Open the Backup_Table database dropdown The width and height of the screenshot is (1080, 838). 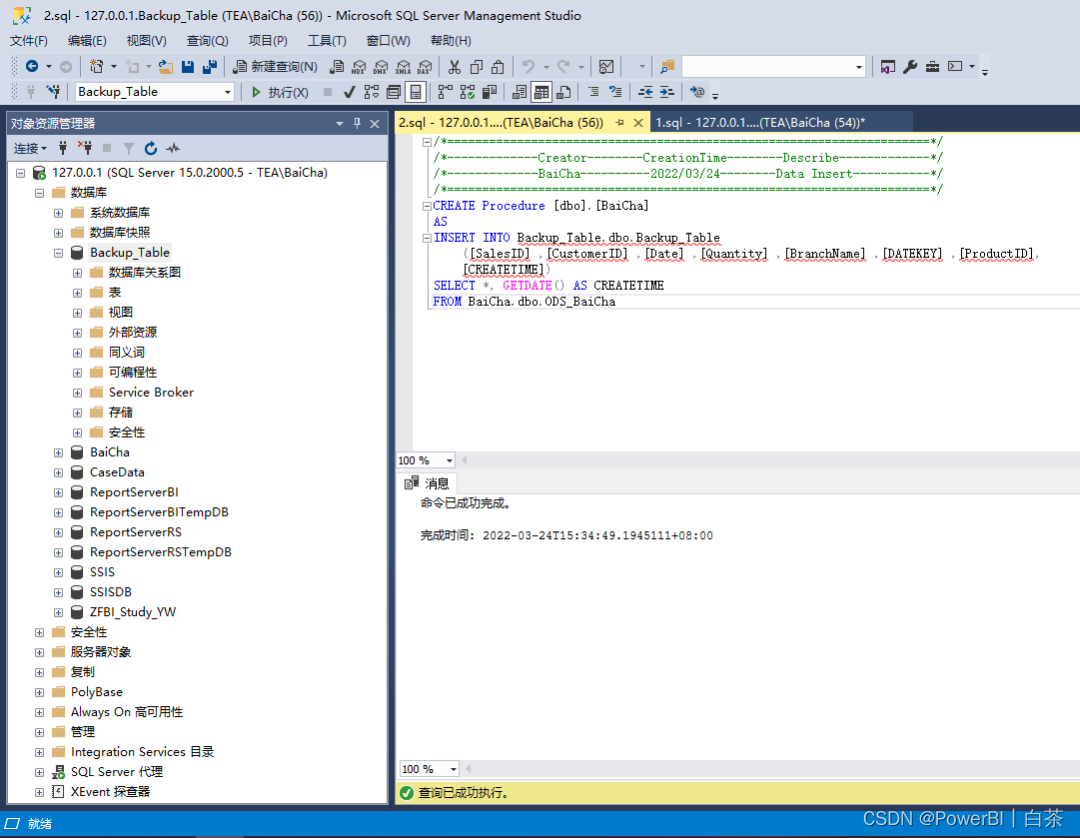(x=227, y=92)
